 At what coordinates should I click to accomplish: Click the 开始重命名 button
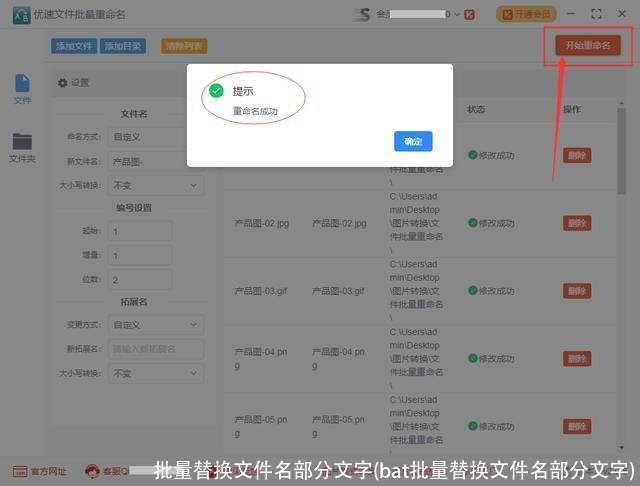click(x=588, y=45)
